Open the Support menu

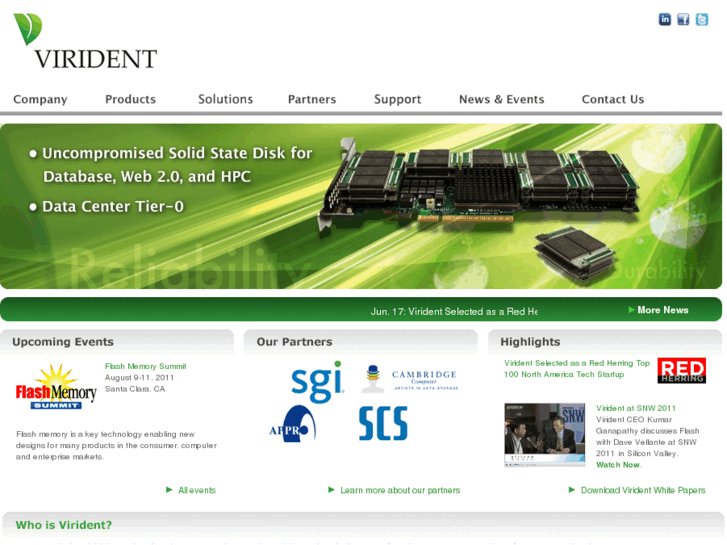(398, 99)
